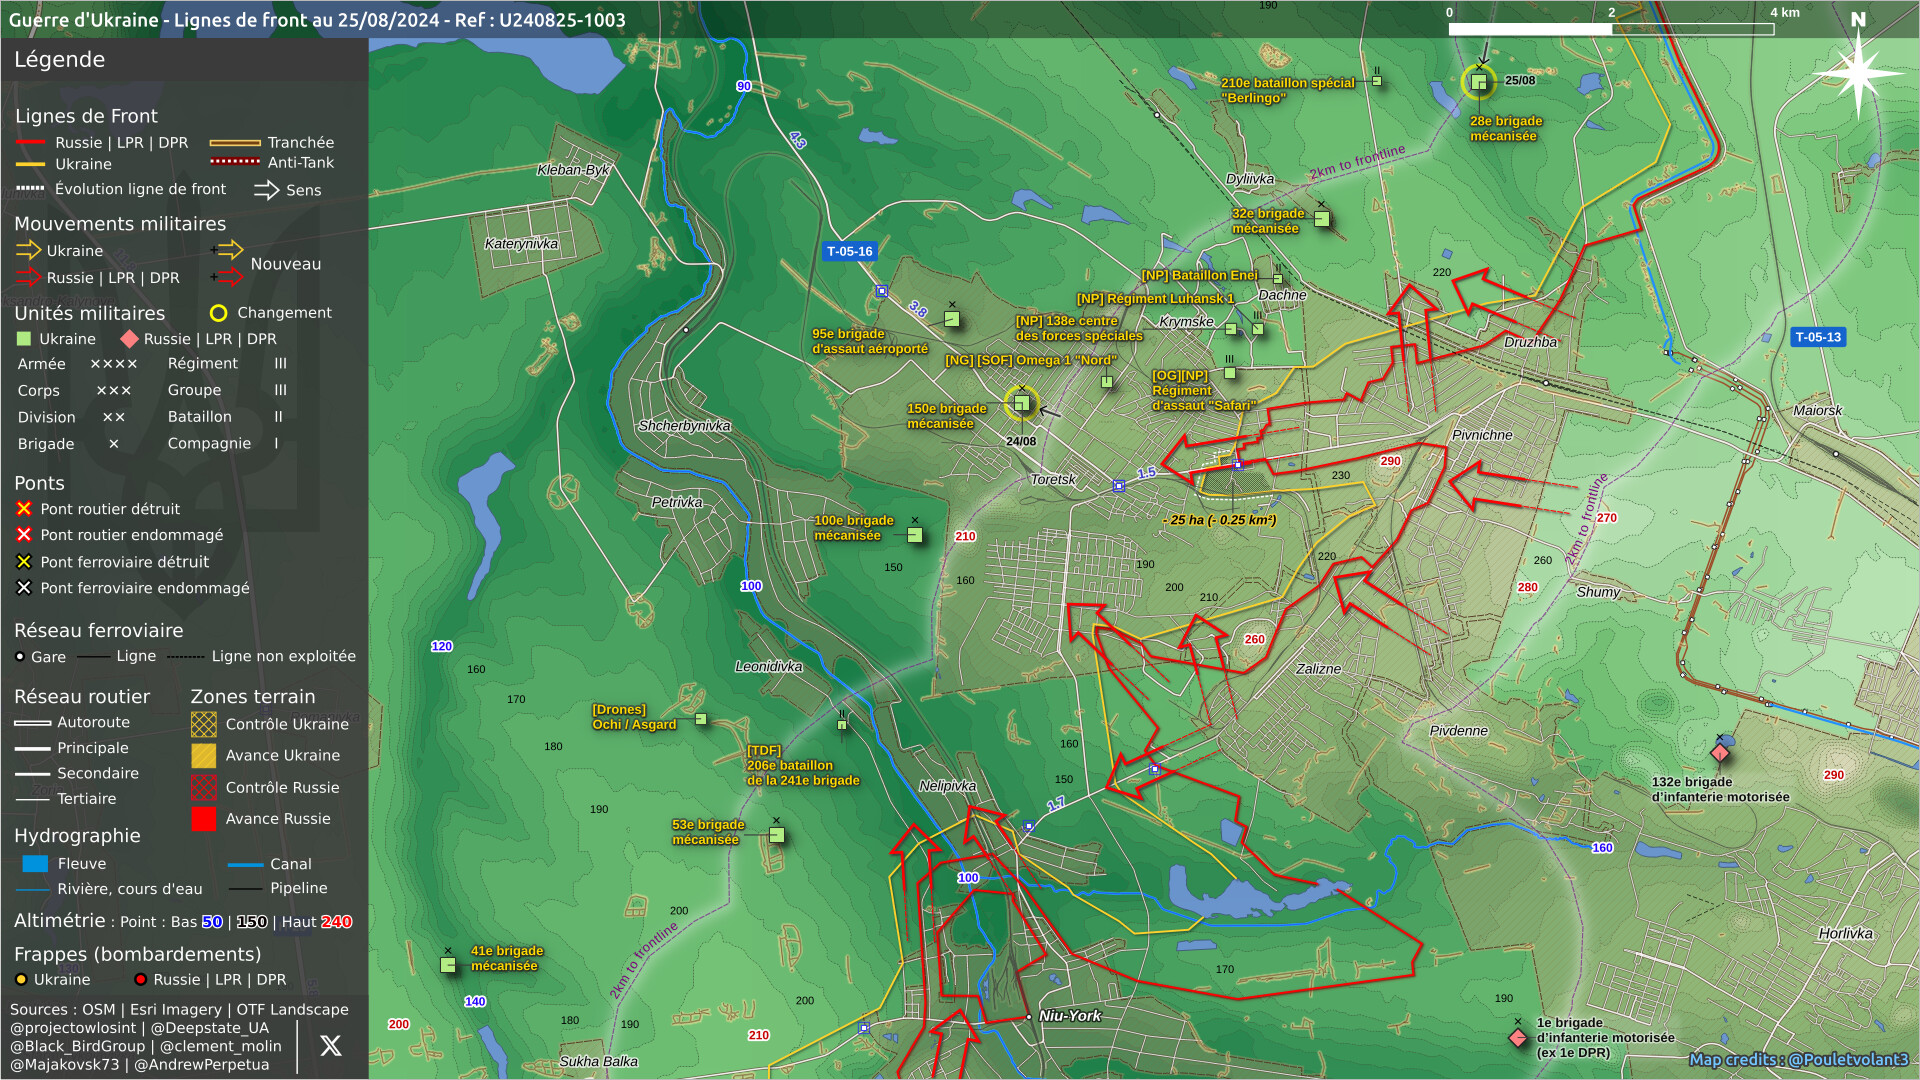This screenshot has width=1920, height=1080.
Task: Click the Toretsk town label
Action: (x=1053, y=480)
